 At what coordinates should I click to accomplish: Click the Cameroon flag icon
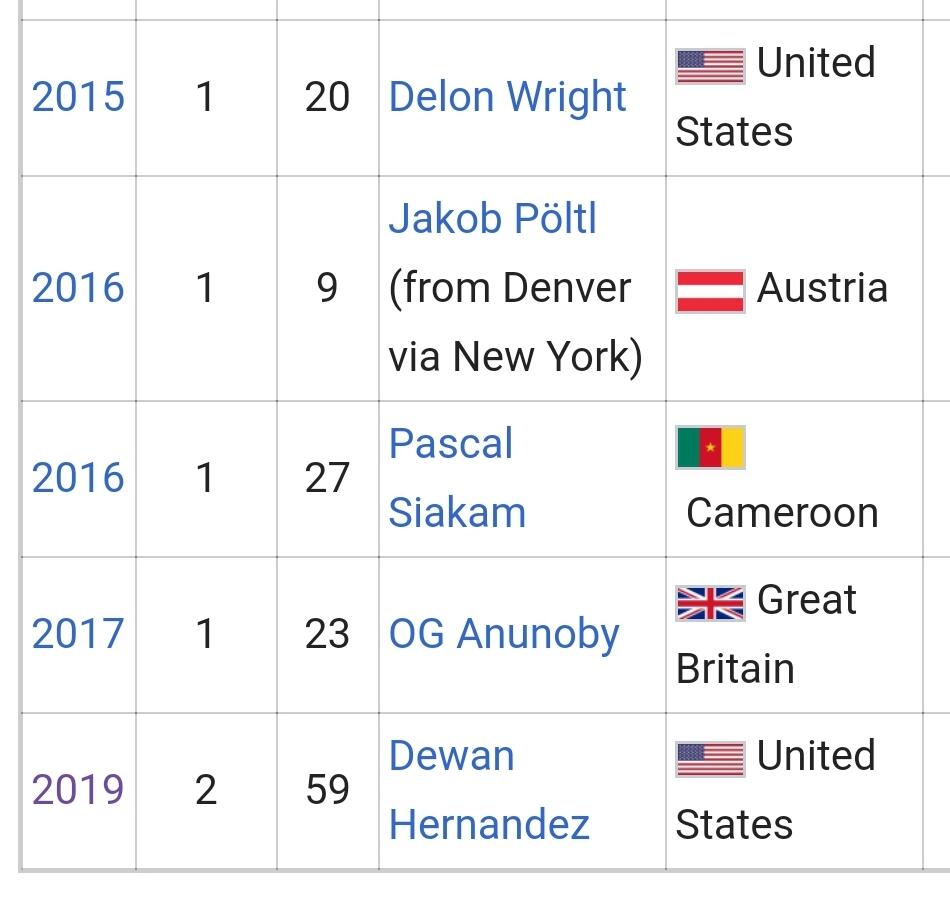pyautogui.click(x=710, y=448)
